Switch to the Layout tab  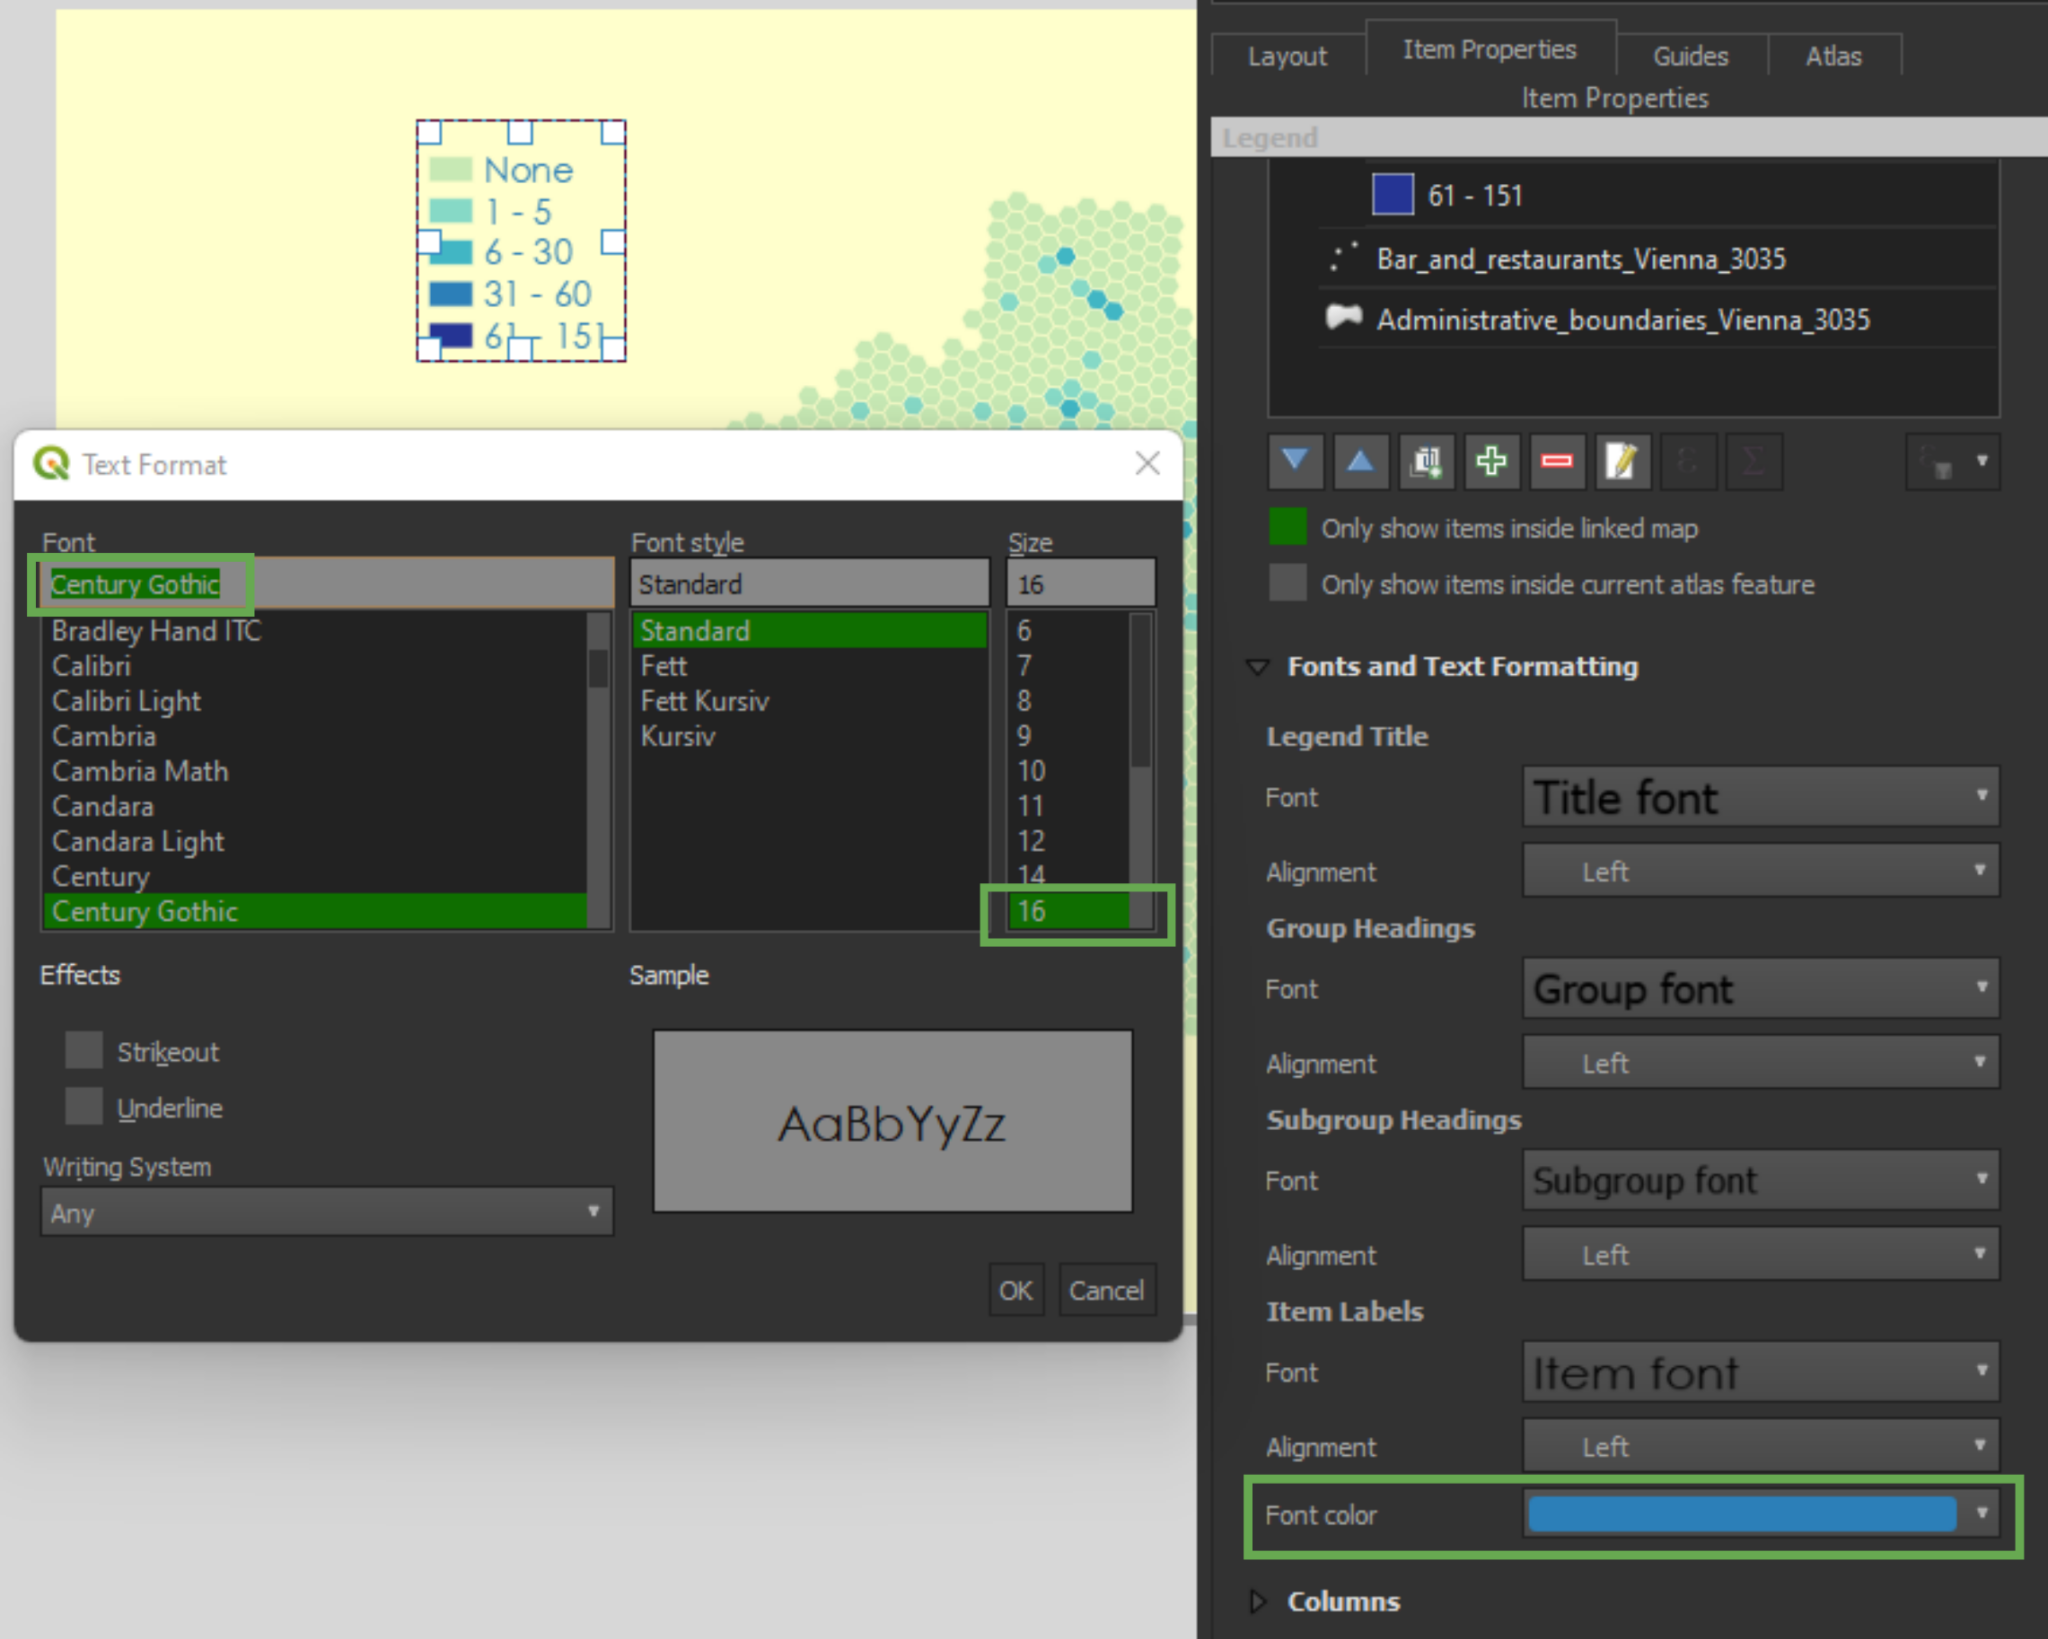click(x=1287, y=56)
